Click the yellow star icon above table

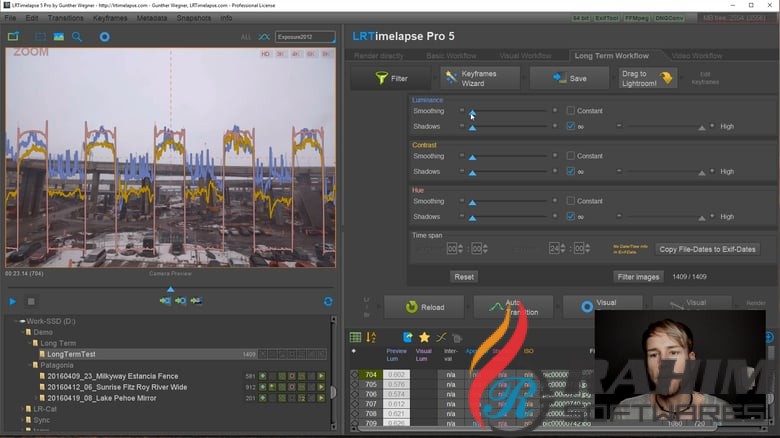coord(424,338)
